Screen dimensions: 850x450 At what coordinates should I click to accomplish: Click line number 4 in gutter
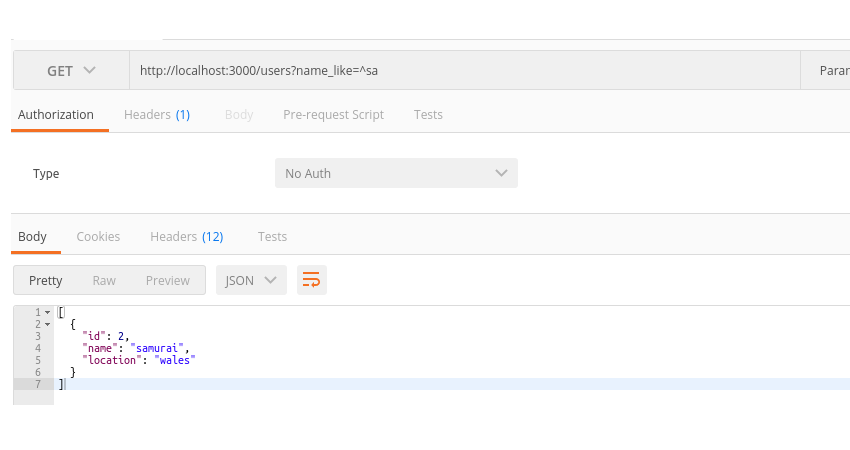[x=38, y=348]
